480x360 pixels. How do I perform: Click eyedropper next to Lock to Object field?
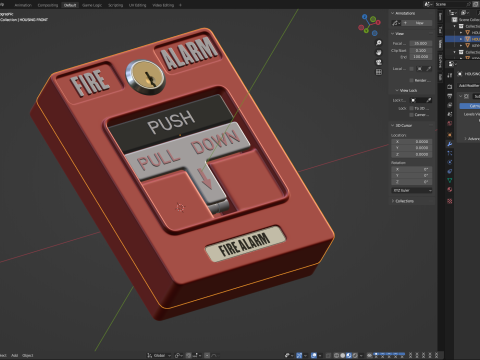pyautogui.click(x=429, y=100)
